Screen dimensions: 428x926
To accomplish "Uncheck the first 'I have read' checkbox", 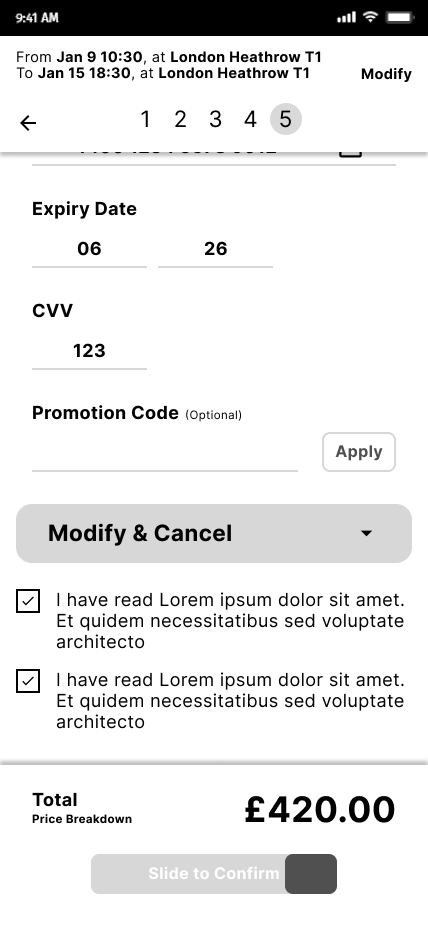I will click(28, 601).
